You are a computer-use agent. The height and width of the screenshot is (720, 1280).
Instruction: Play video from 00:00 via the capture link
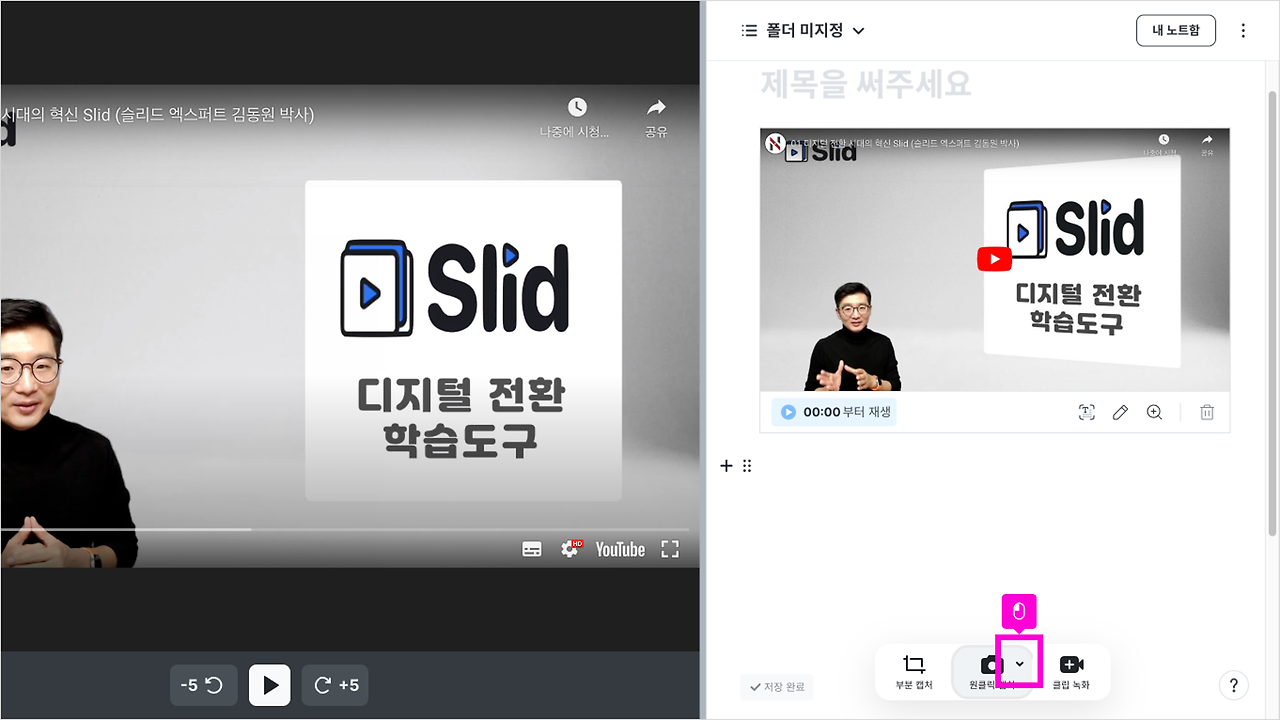coord(833,411)
